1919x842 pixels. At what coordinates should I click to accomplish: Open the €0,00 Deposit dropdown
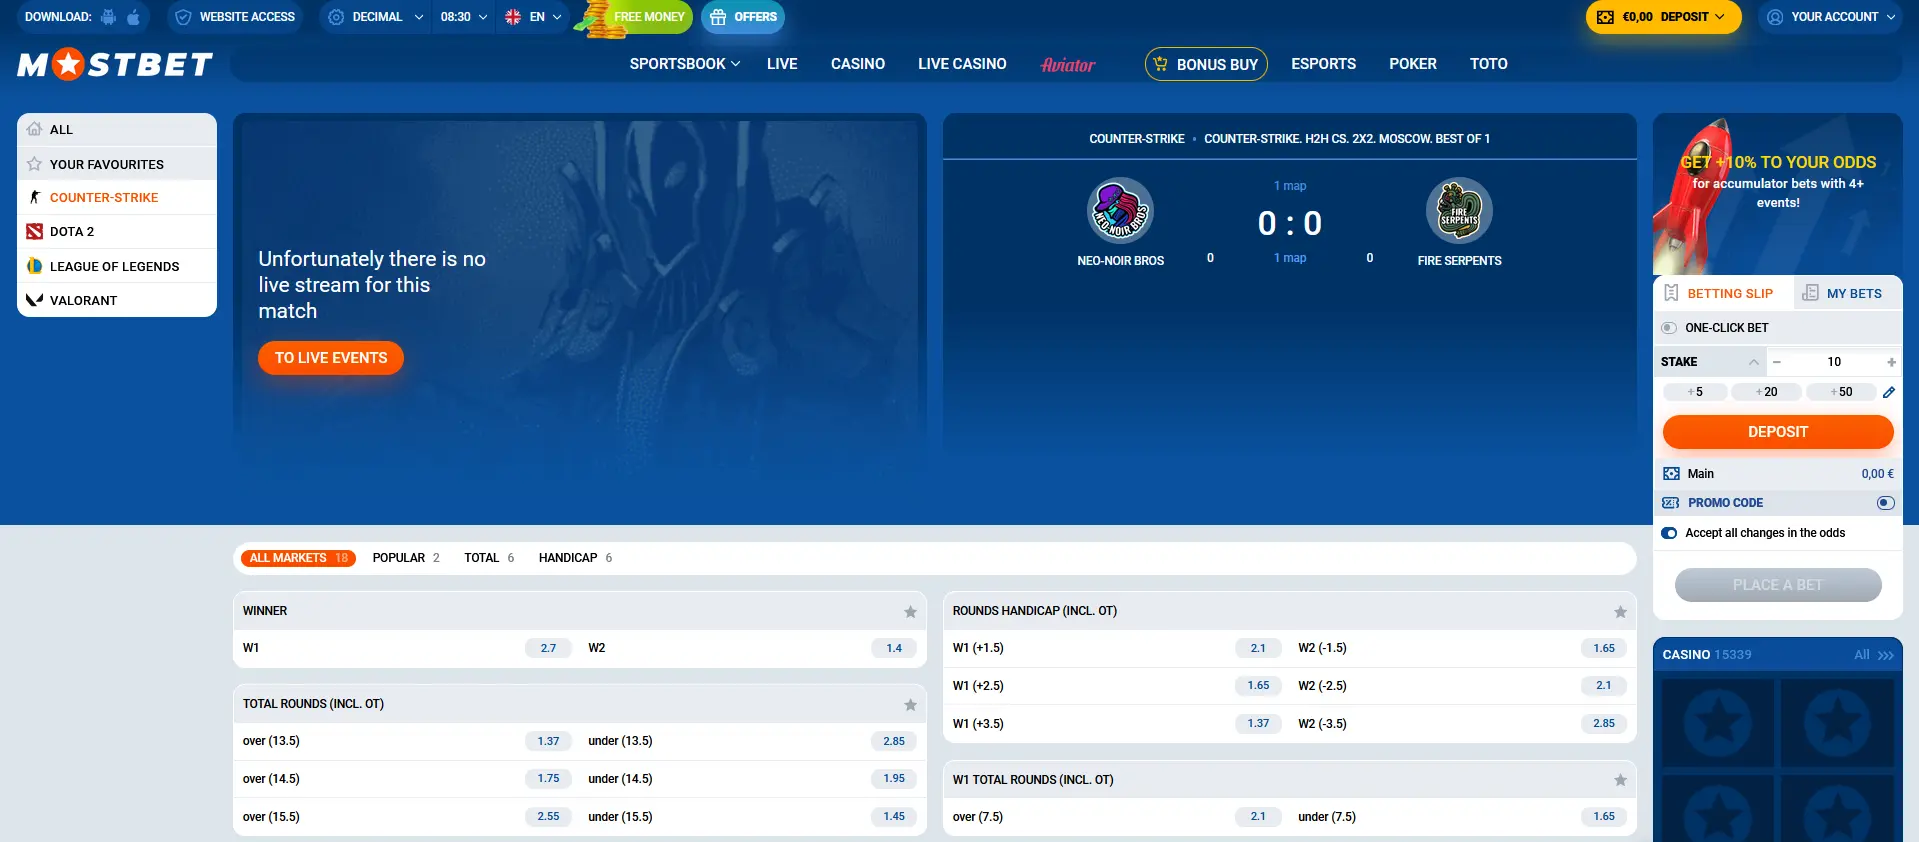(x=1663, y=17)
